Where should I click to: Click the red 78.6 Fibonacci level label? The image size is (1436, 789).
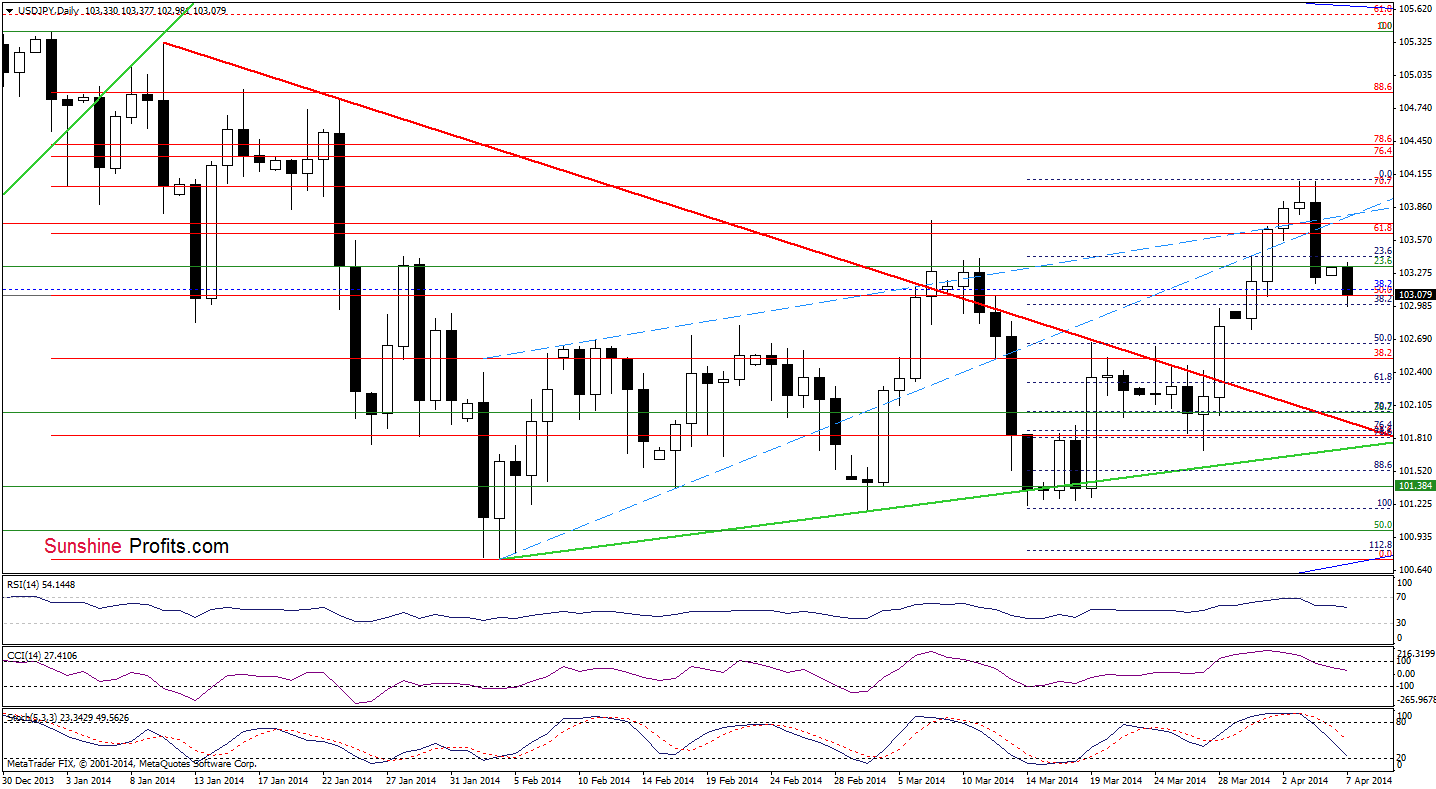1383,140
